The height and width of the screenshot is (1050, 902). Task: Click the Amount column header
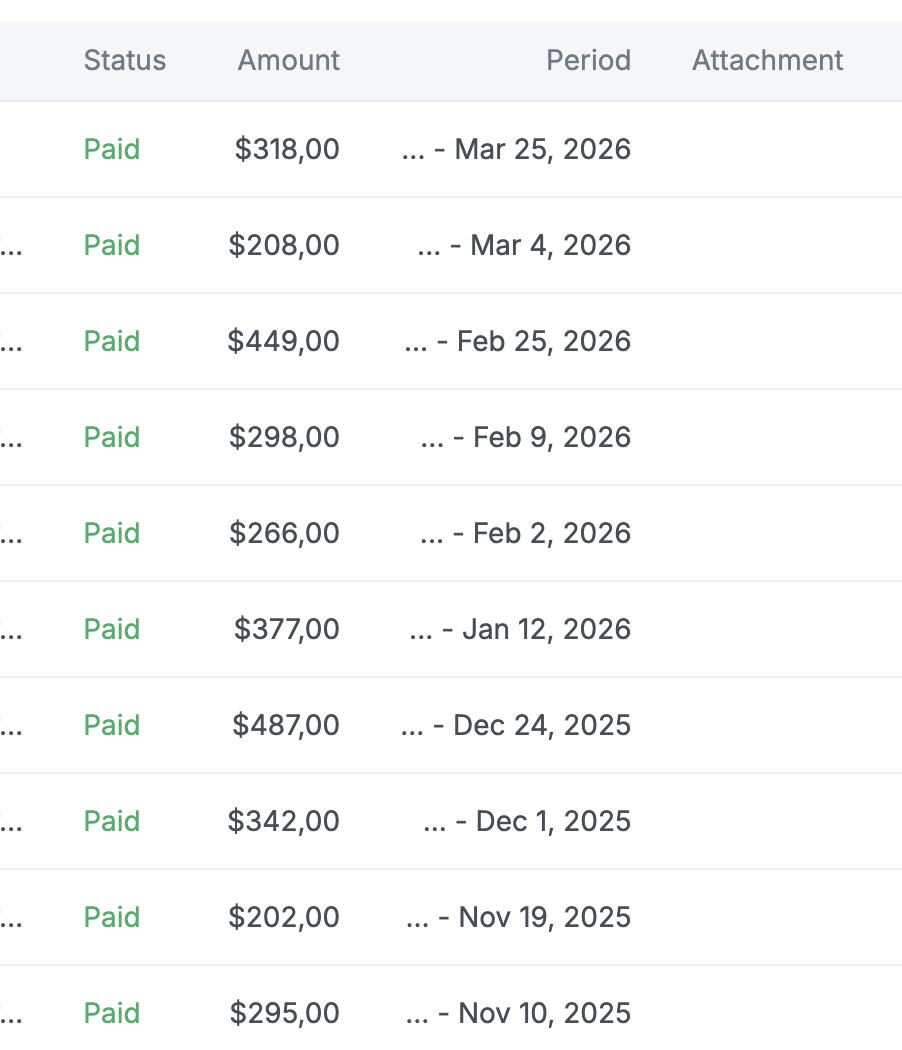(288, 60)
